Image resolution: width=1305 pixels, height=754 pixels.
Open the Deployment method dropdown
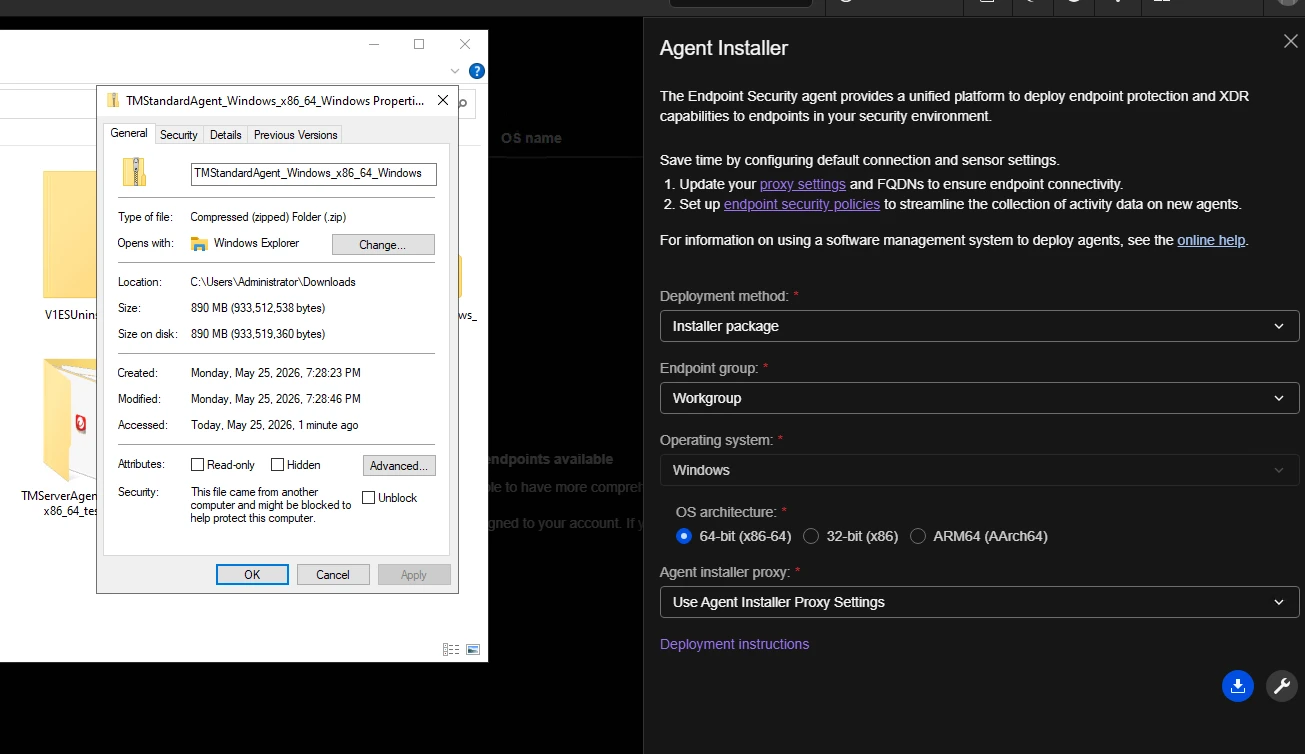pos(980,326)
